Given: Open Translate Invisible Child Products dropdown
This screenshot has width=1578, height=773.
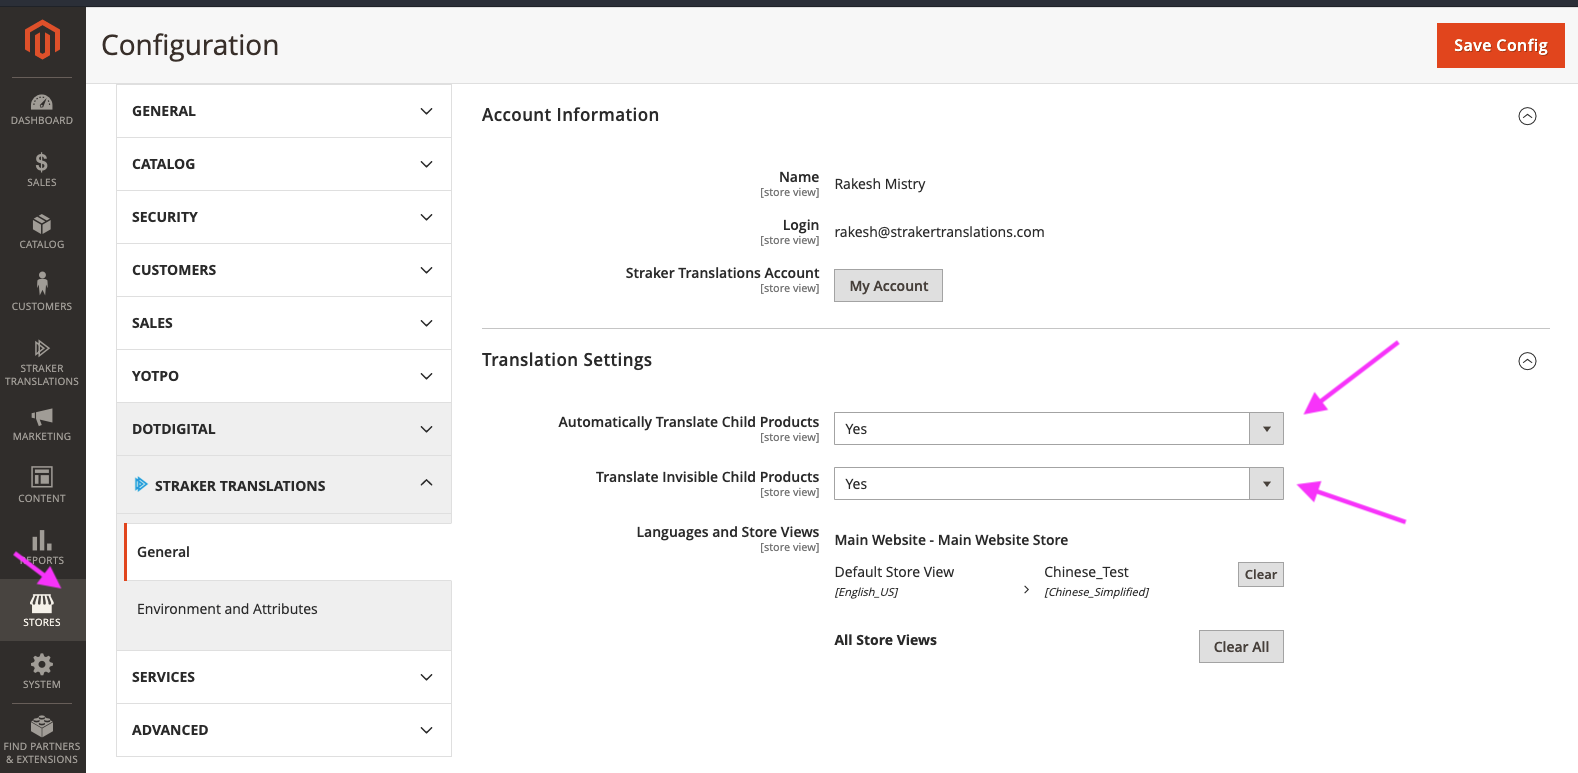Looking at the screenshot, I should pyautogui.click(x=1058, y=484).
